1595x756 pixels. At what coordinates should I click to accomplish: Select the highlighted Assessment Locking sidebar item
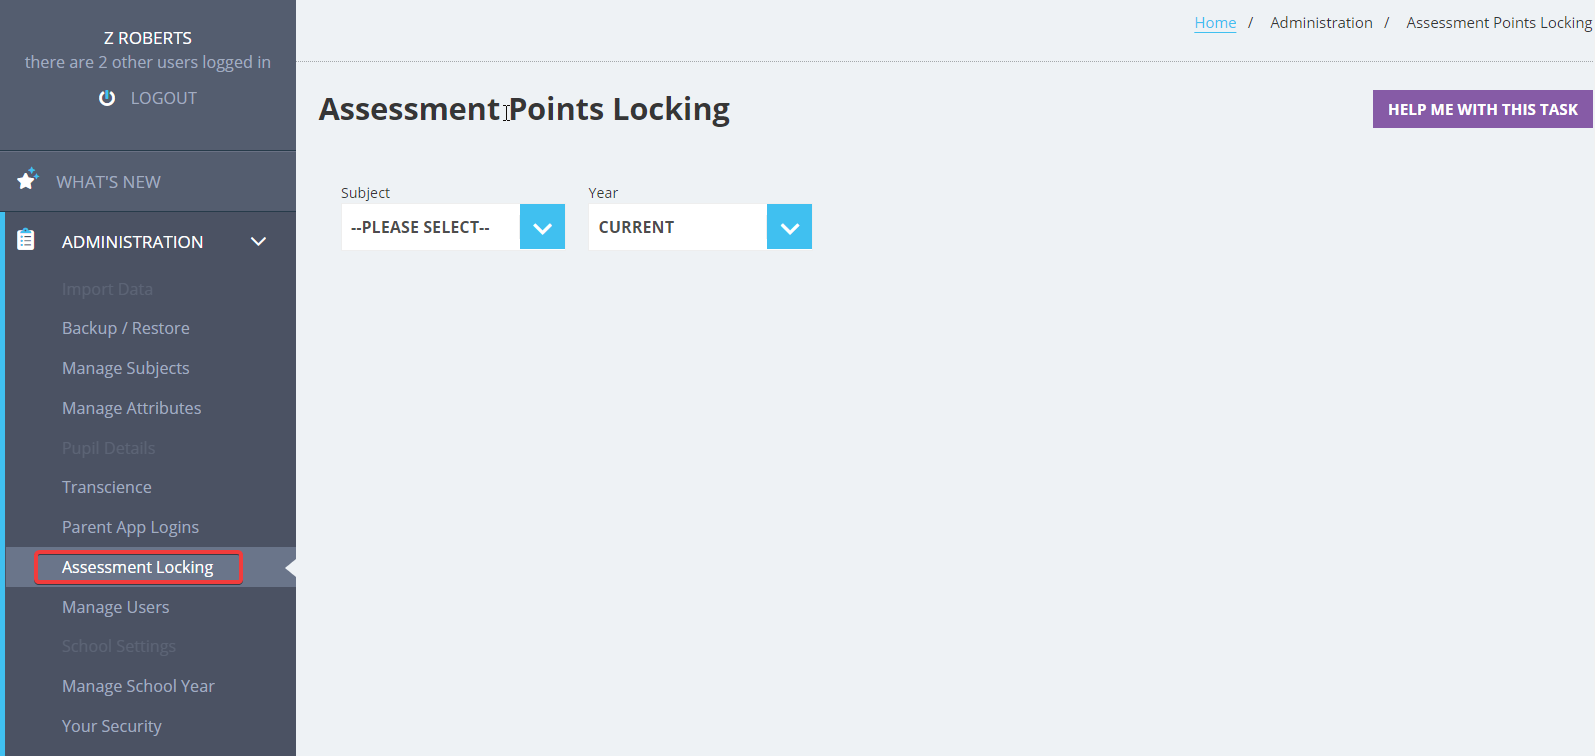[x=137, y=566]
